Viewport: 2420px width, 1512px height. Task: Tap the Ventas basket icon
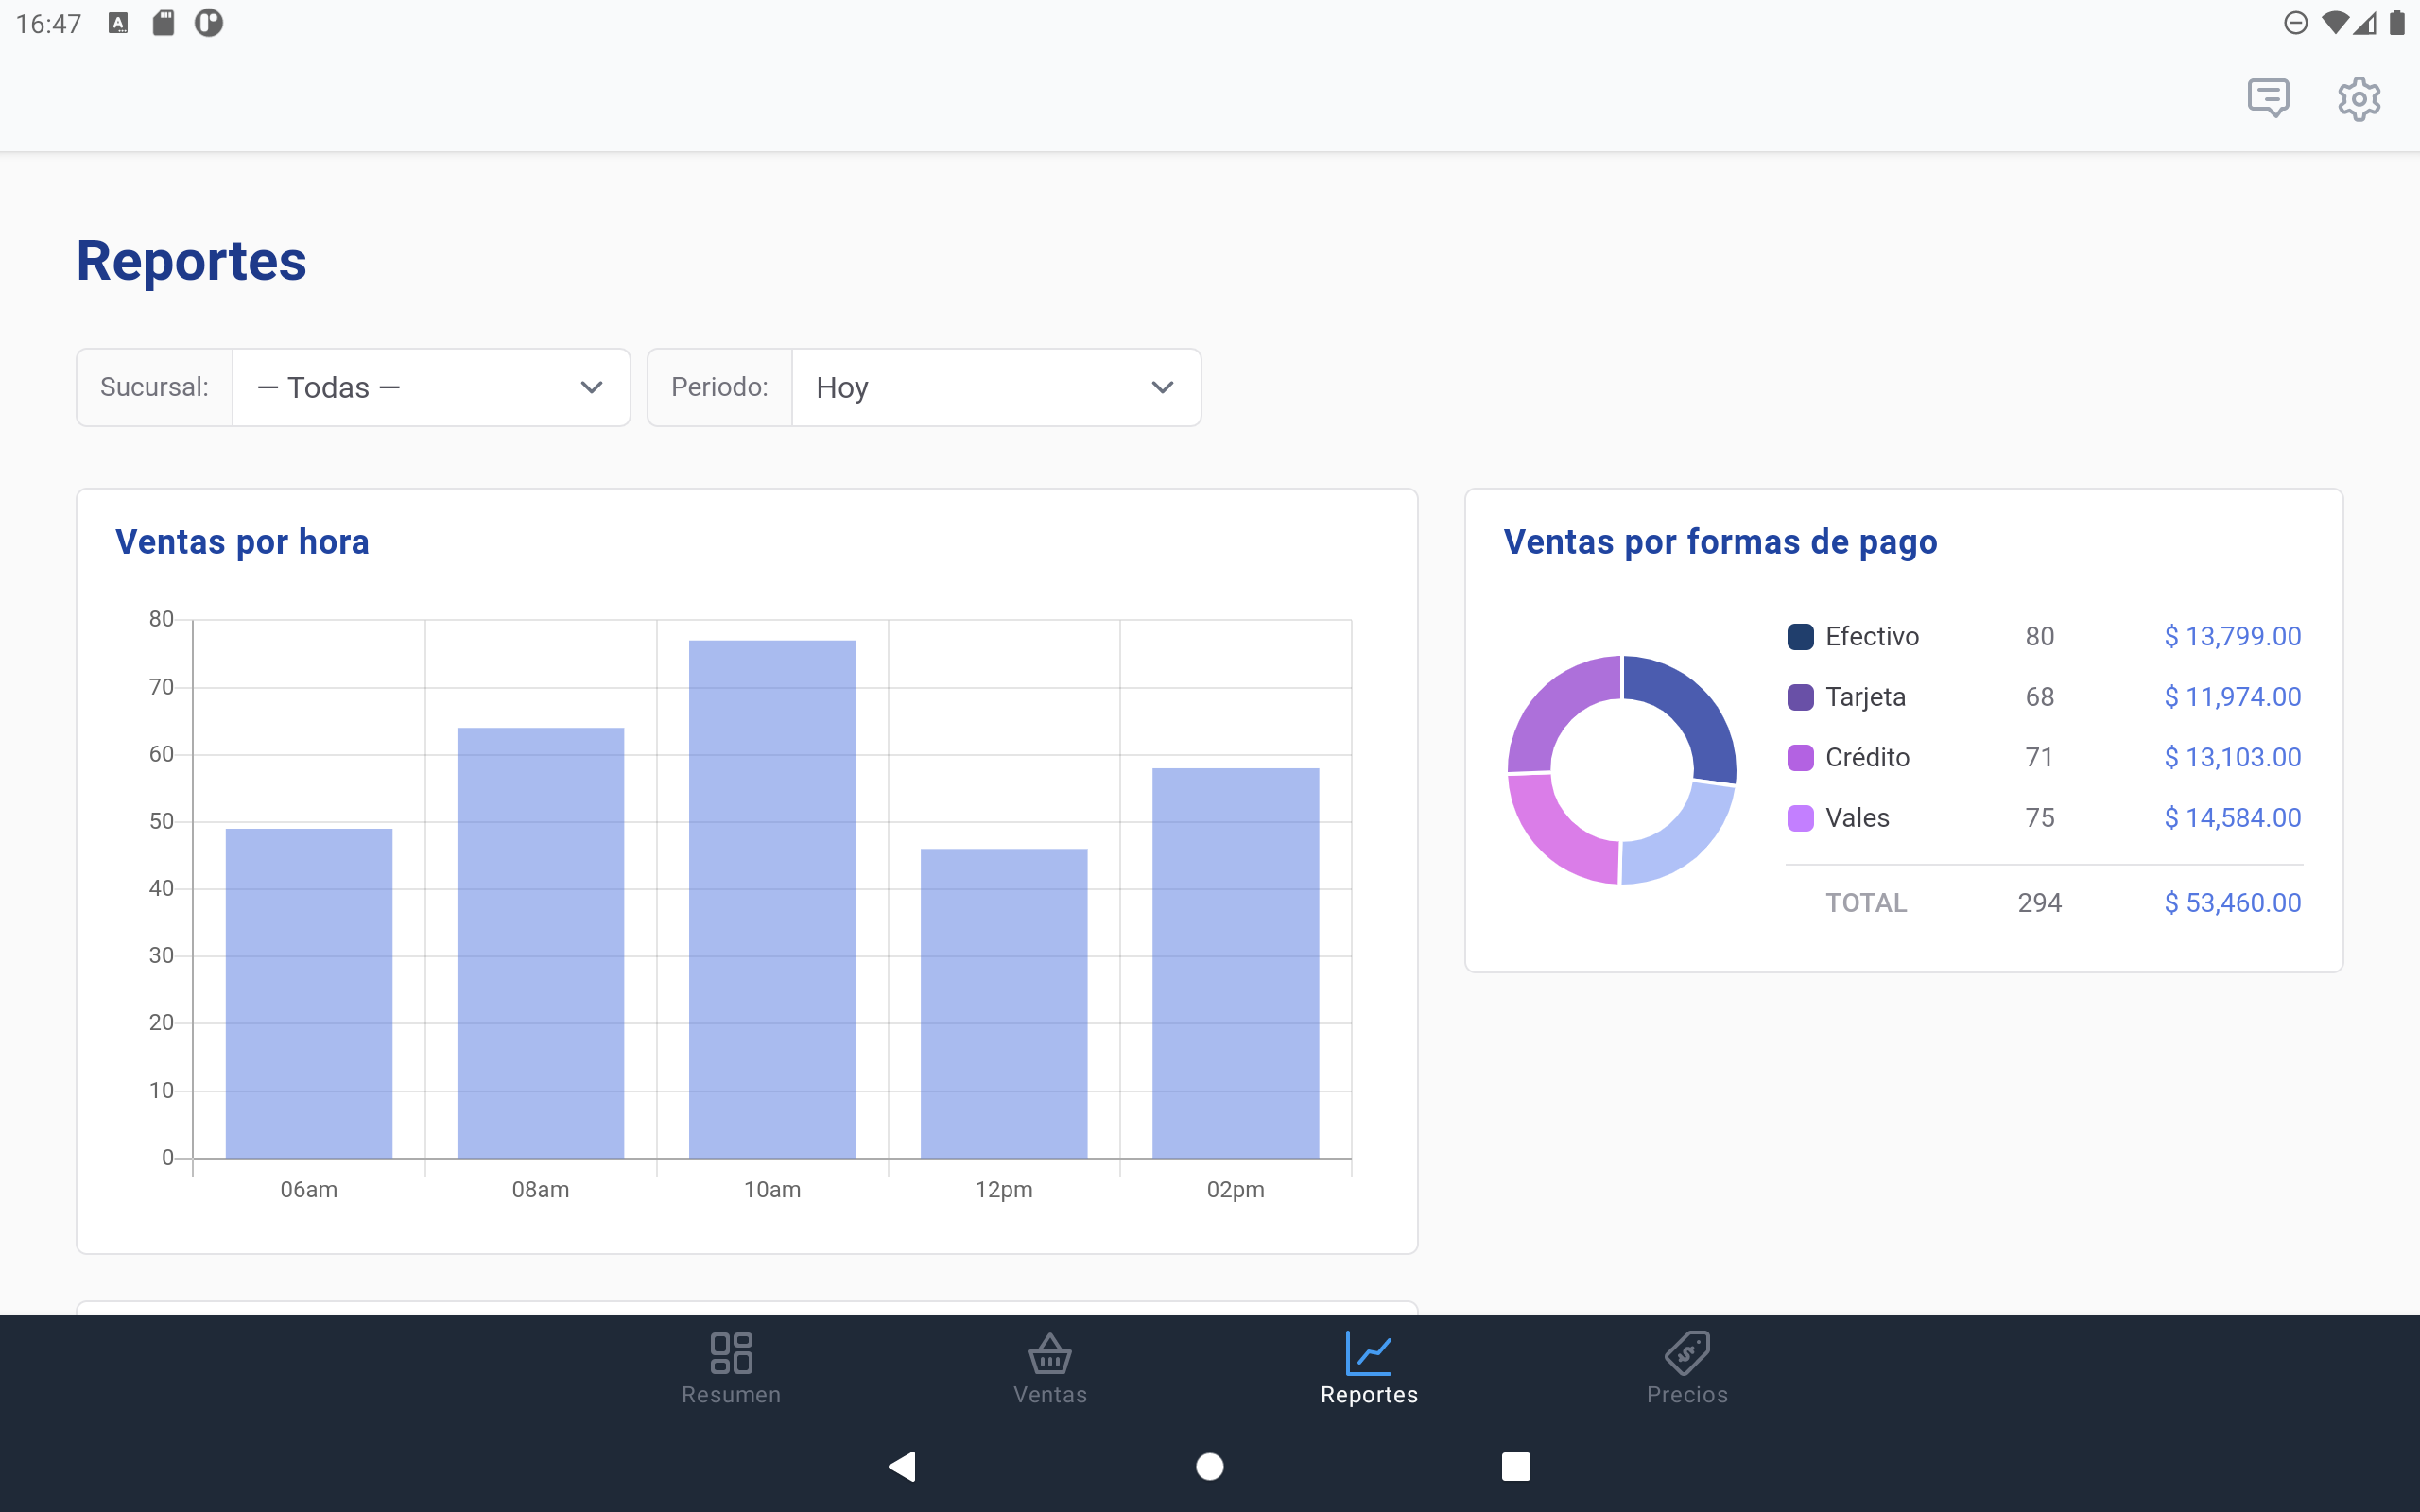pyautogui.click(x=1050, y=1353)
